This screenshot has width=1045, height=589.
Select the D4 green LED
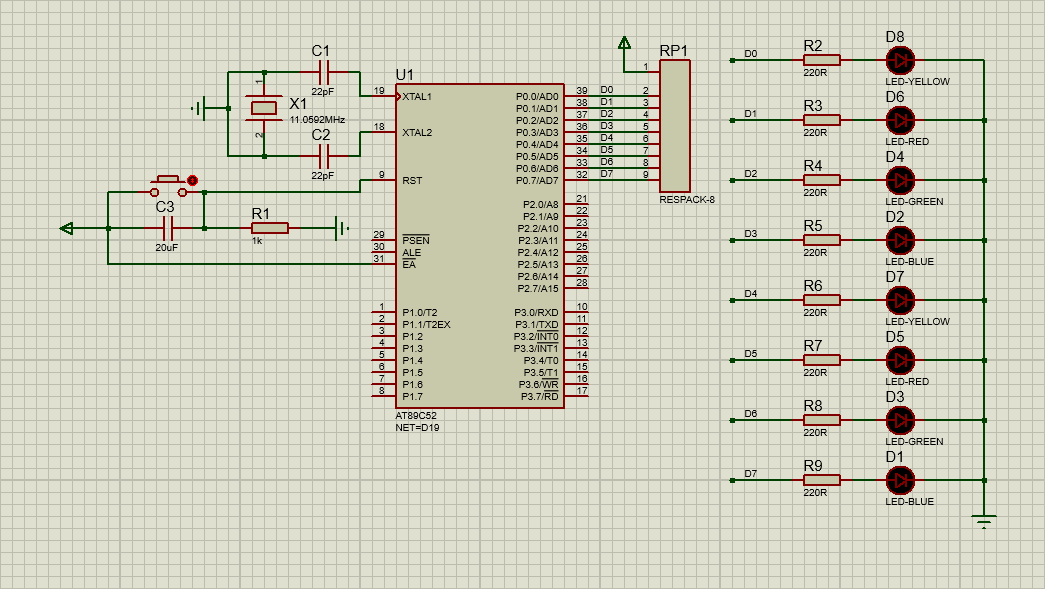tap(900, 180)
